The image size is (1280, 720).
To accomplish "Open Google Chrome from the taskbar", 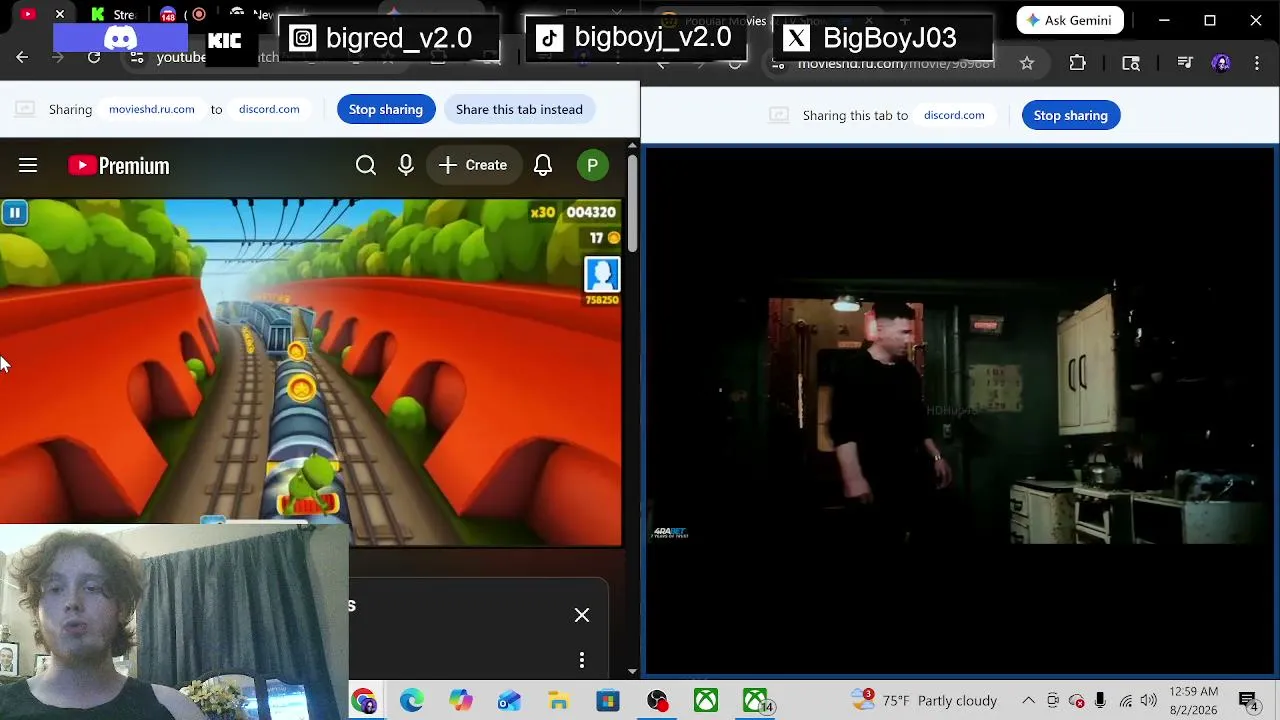I will click(363, 701).
